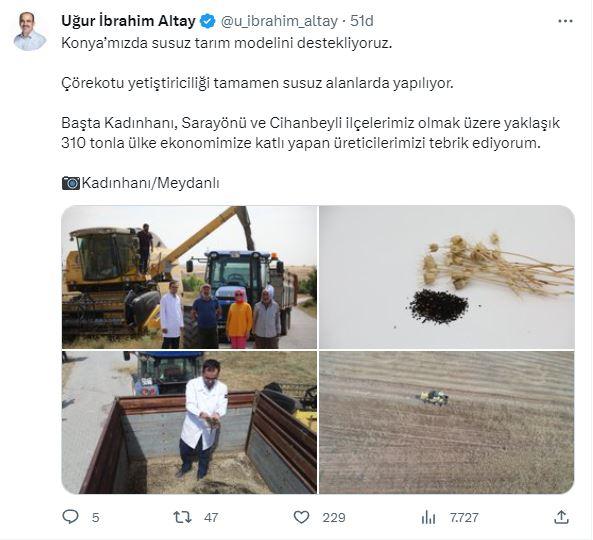Open the @u_ibrahim_altay handle link
The height and width of the screenshot is (540, 593).
coord(279,21)
